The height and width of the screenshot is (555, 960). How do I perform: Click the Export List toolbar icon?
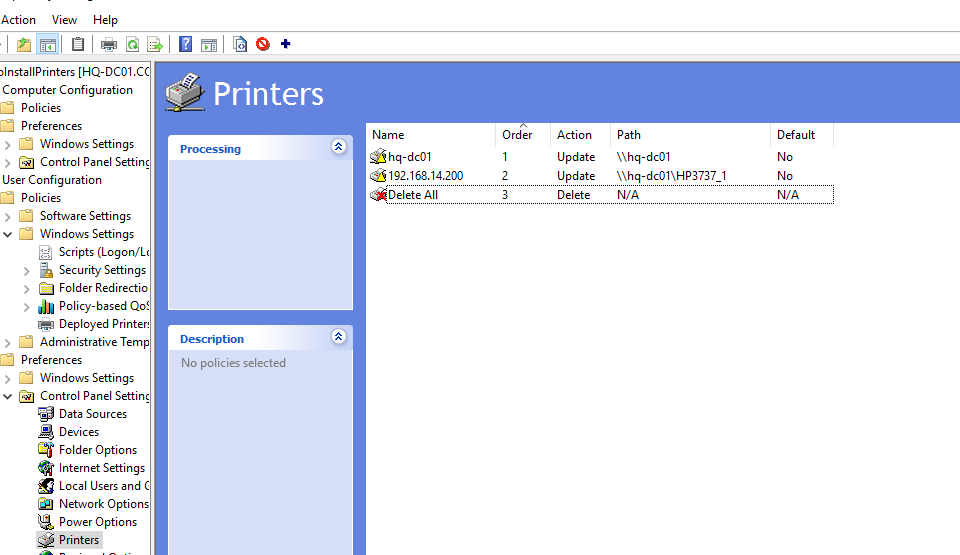coord(155,44)
